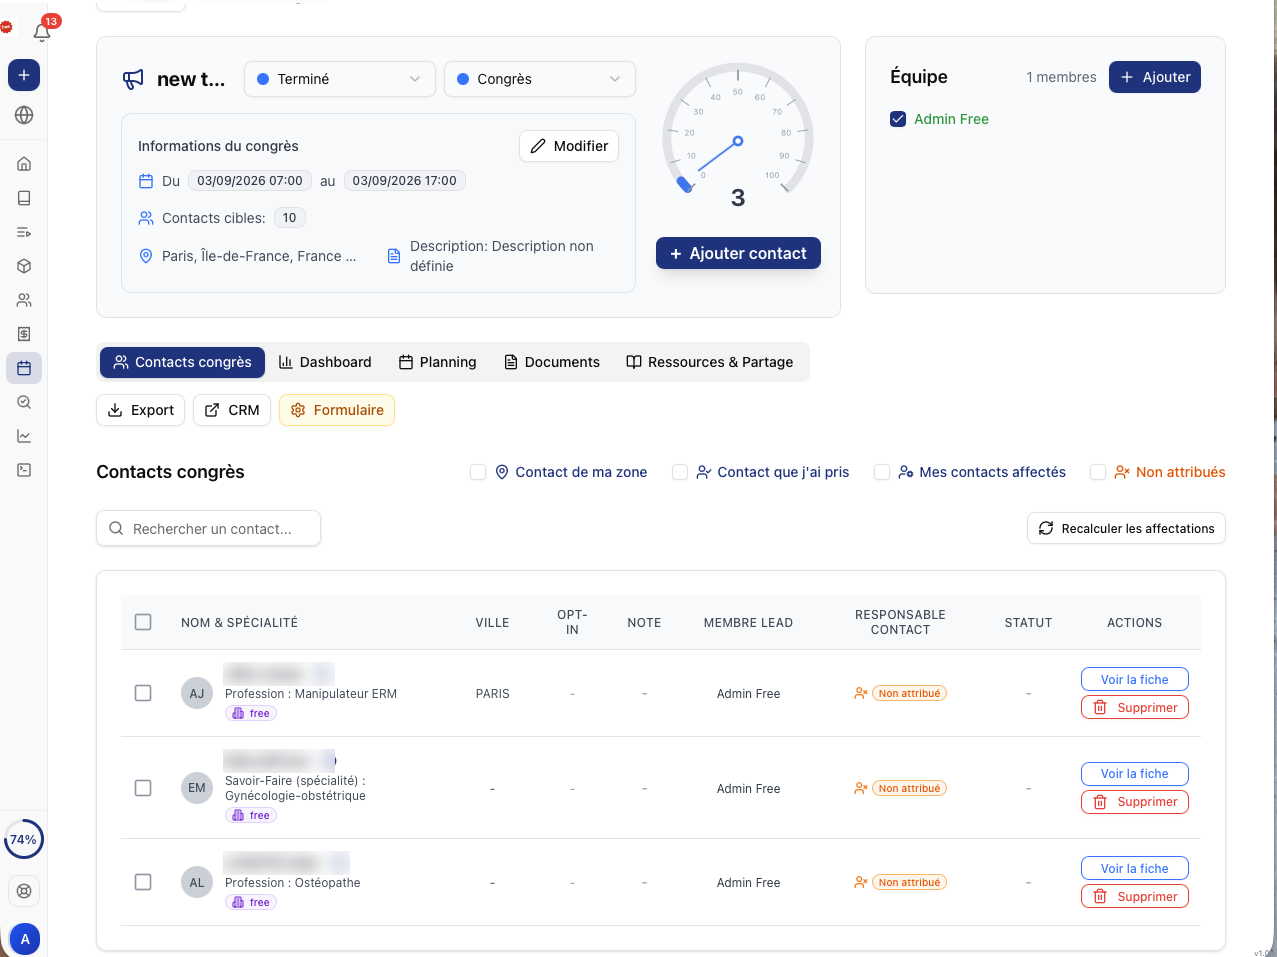Click the Export button
The height and width of the screenshot is (957, 1277).
pyautogui.click(x=141, y=410)
